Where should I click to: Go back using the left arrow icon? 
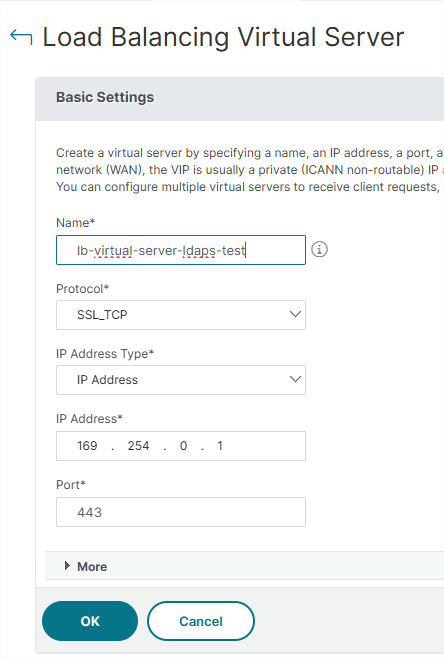click(x=21, y=37)
